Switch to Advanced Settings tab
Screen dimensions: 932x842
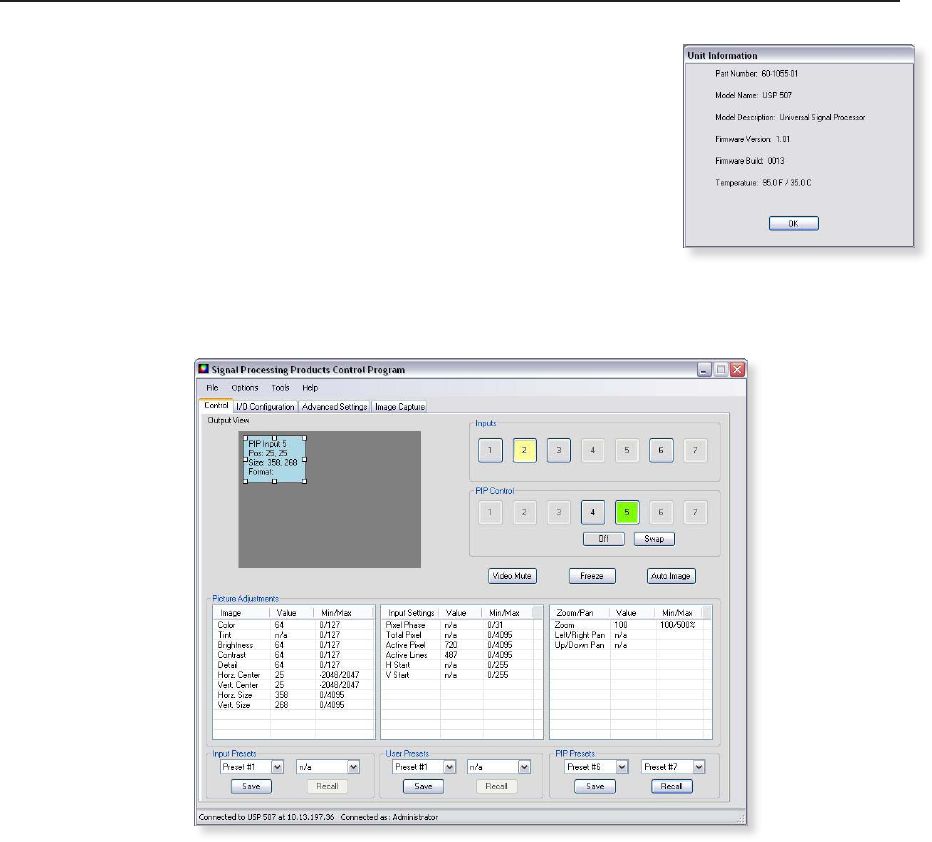click(x=334, y=407)
